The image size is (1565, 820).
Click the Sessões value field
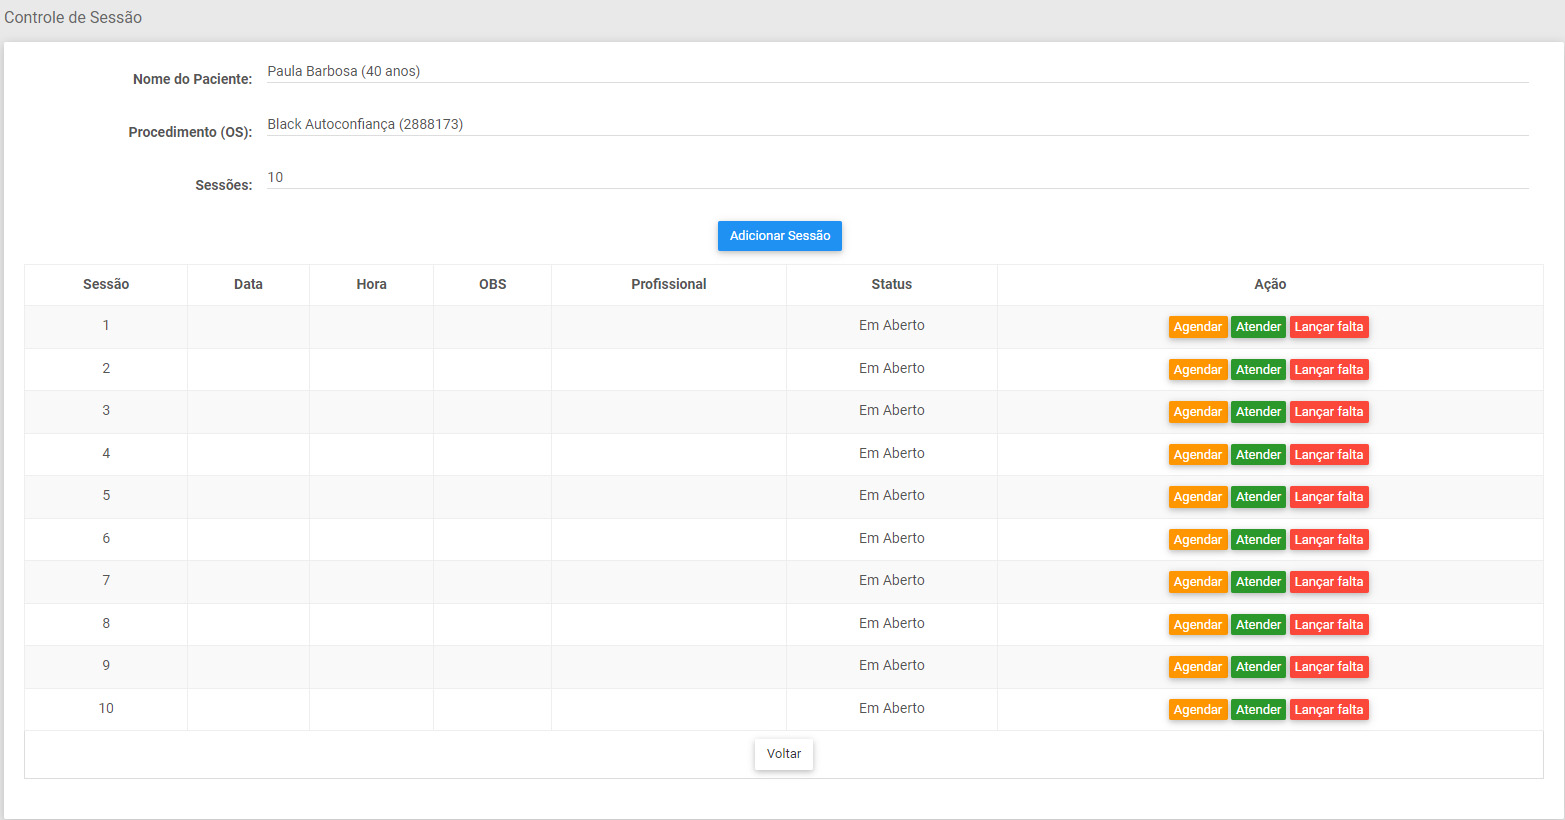coord(896,178)
